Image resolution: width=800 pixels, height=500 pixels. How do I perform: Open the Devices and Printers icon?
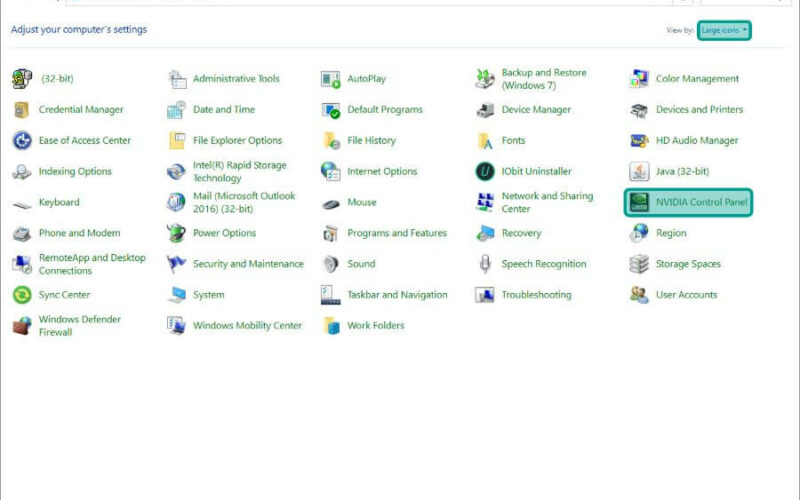[639, 110]
